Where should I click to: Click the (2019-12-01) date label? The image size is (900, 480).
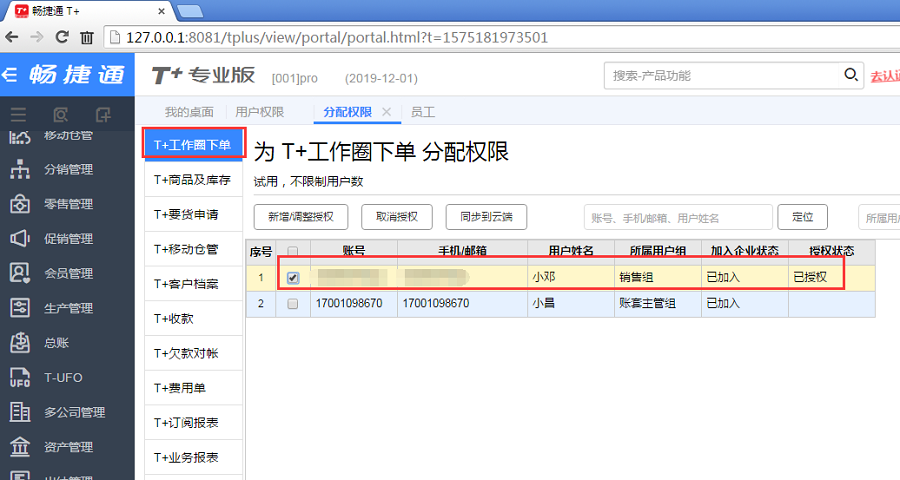coord(381,79)
